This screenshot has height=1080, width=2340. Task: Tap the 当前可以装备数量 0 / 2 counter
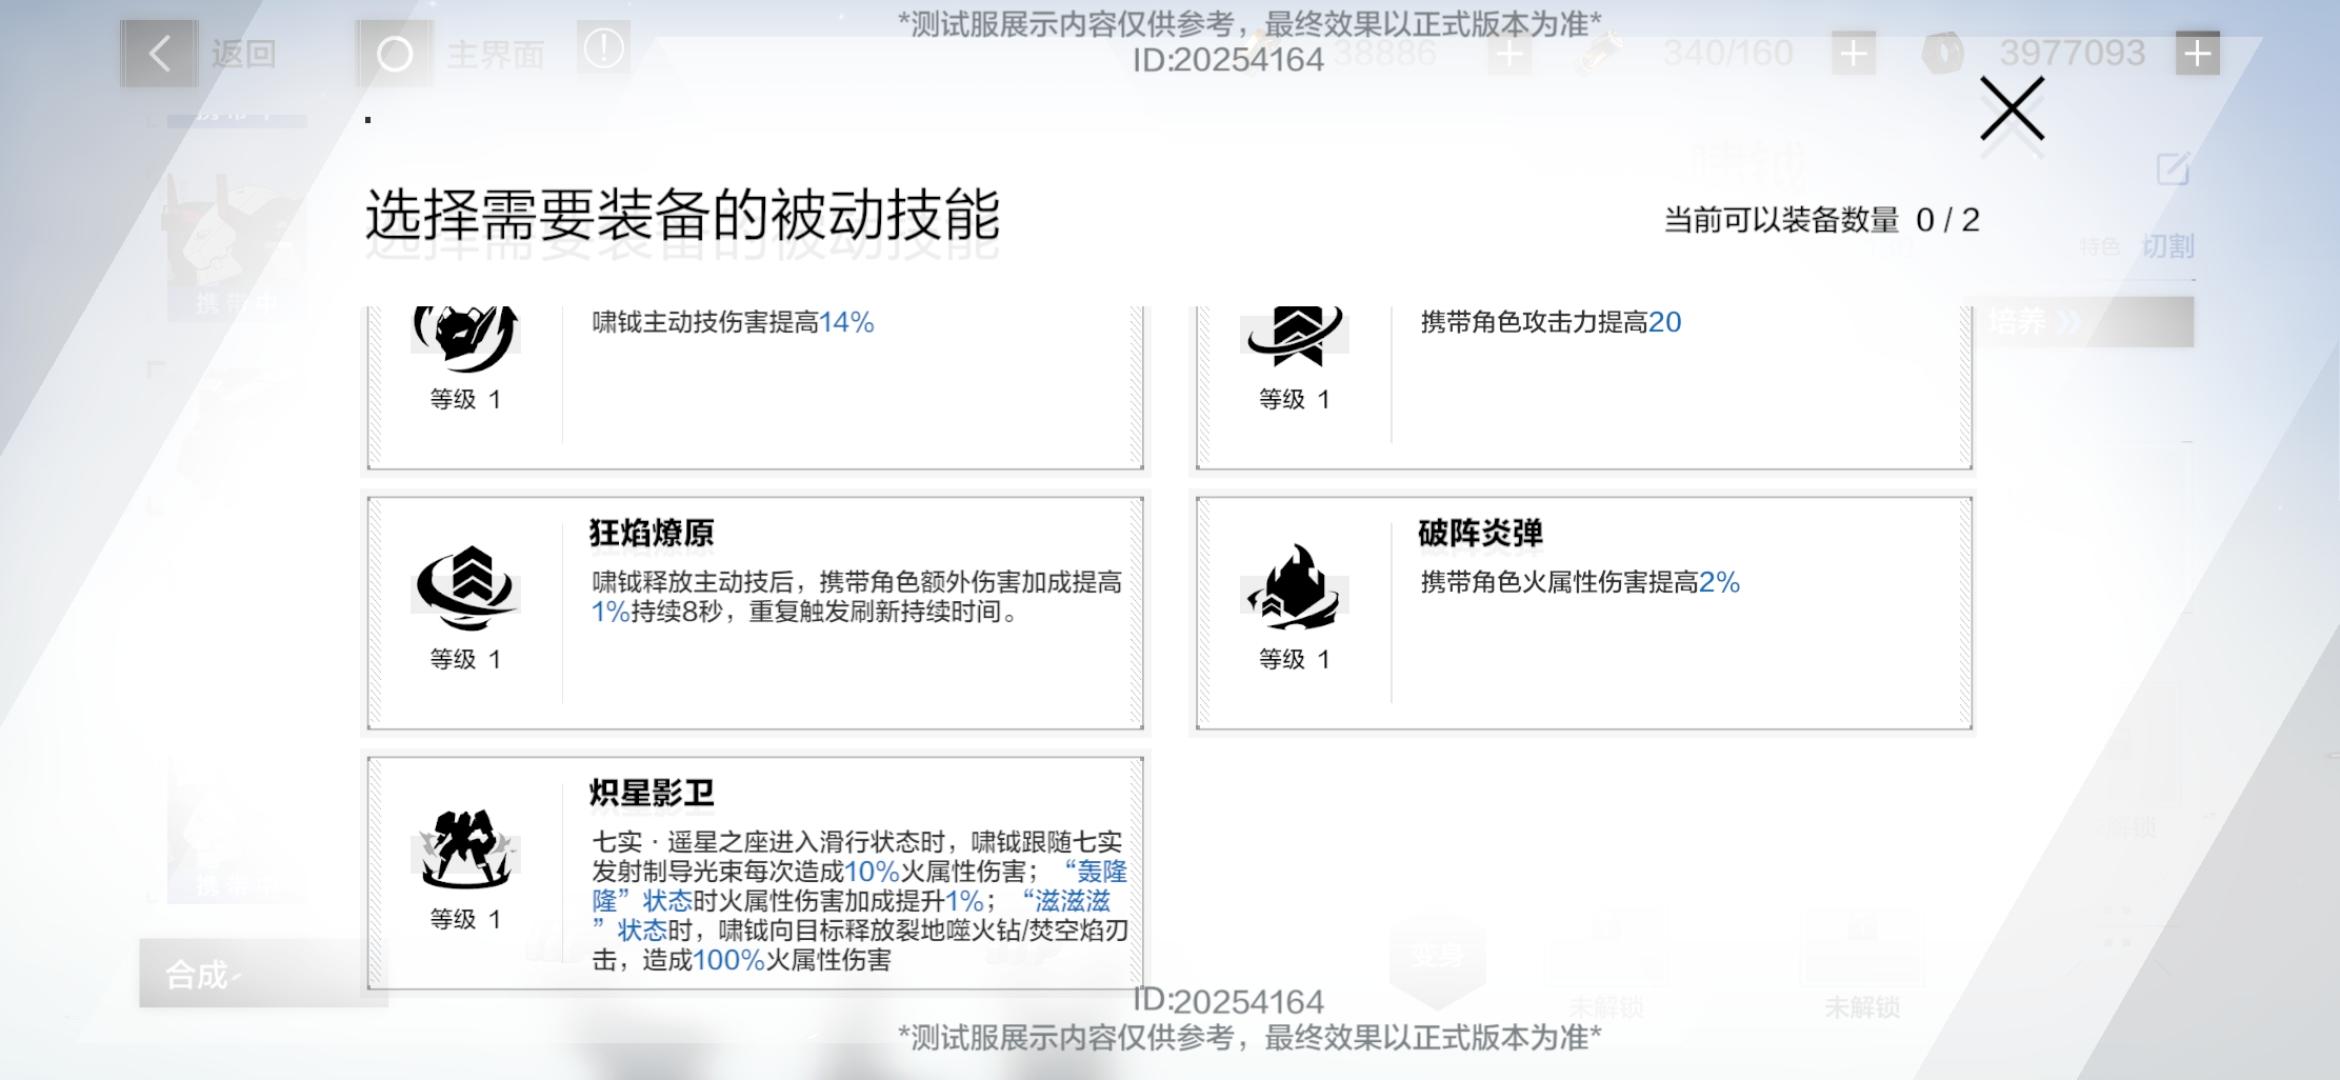[1821, 220]
